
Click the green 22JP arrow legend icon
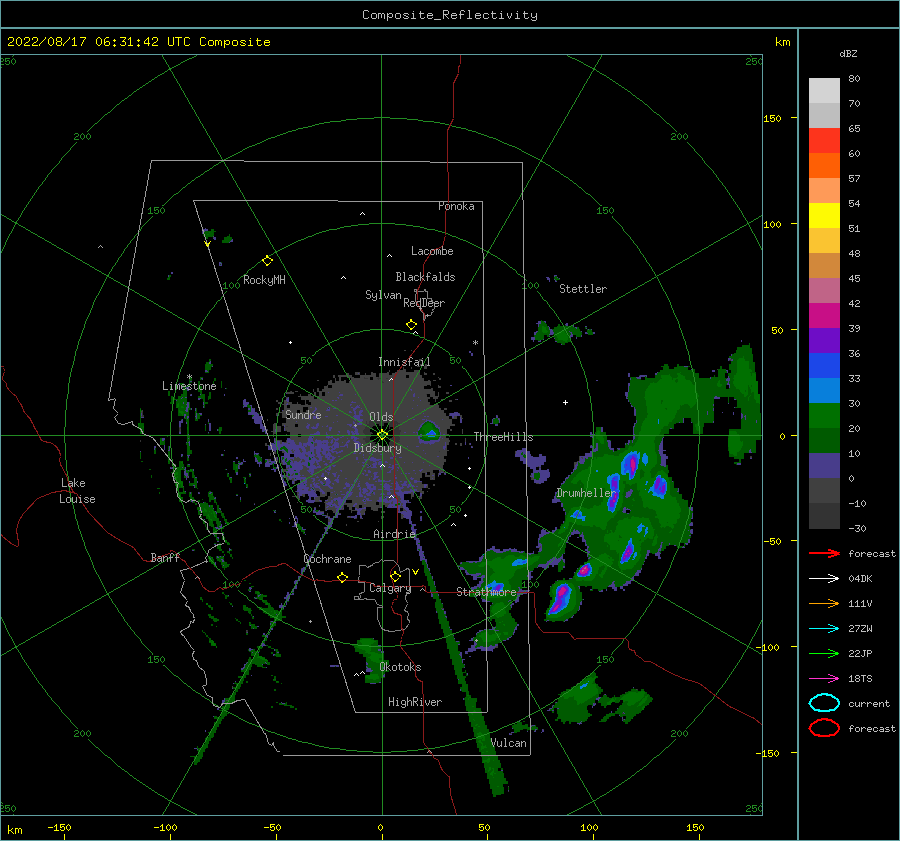coord(824,653)
